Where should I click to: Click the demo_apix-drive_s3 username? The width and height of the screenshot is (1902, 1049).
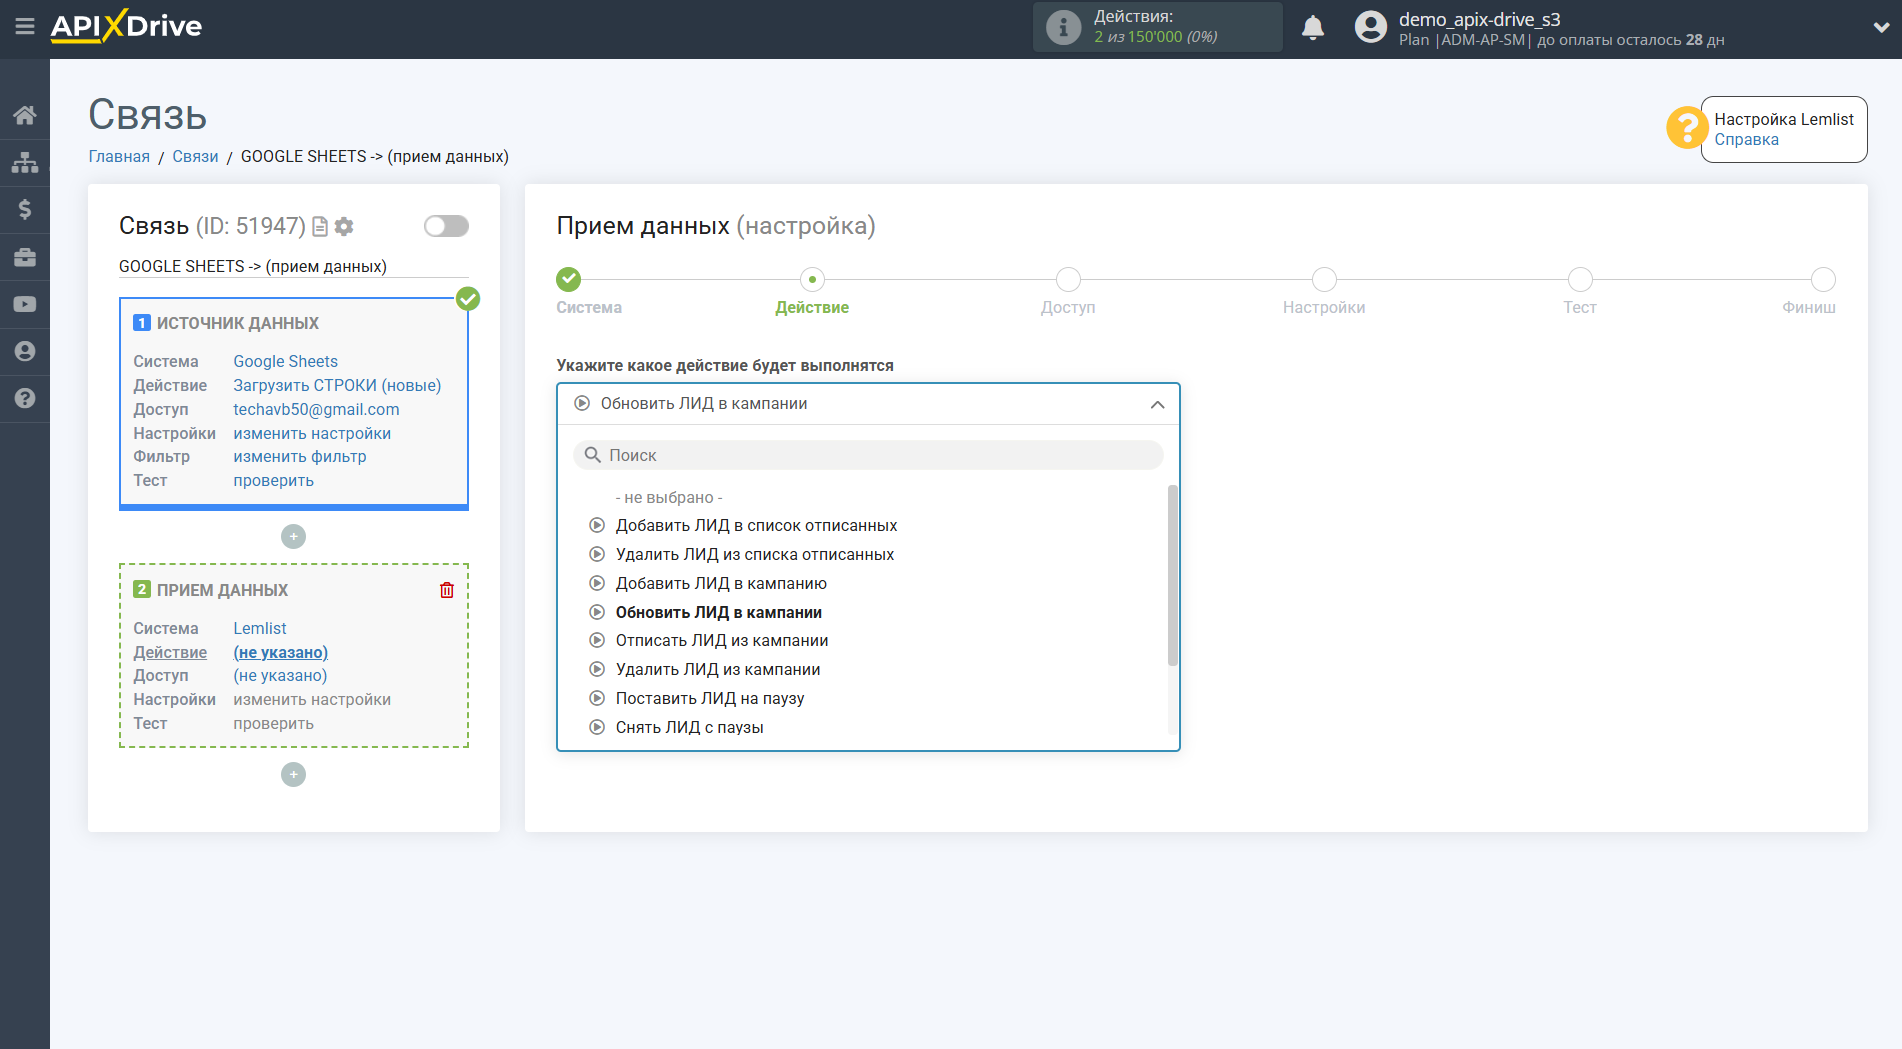pos(1479,19)
